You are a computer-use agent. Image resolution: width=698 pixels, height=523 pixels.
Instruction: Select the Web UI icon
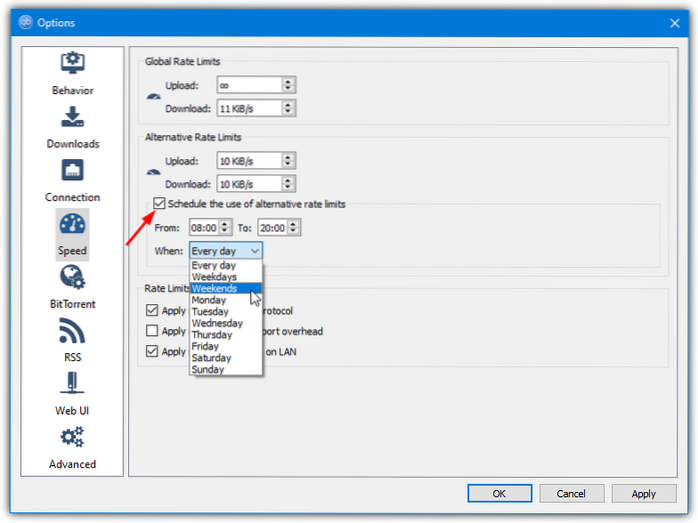[x=72, y=385]
